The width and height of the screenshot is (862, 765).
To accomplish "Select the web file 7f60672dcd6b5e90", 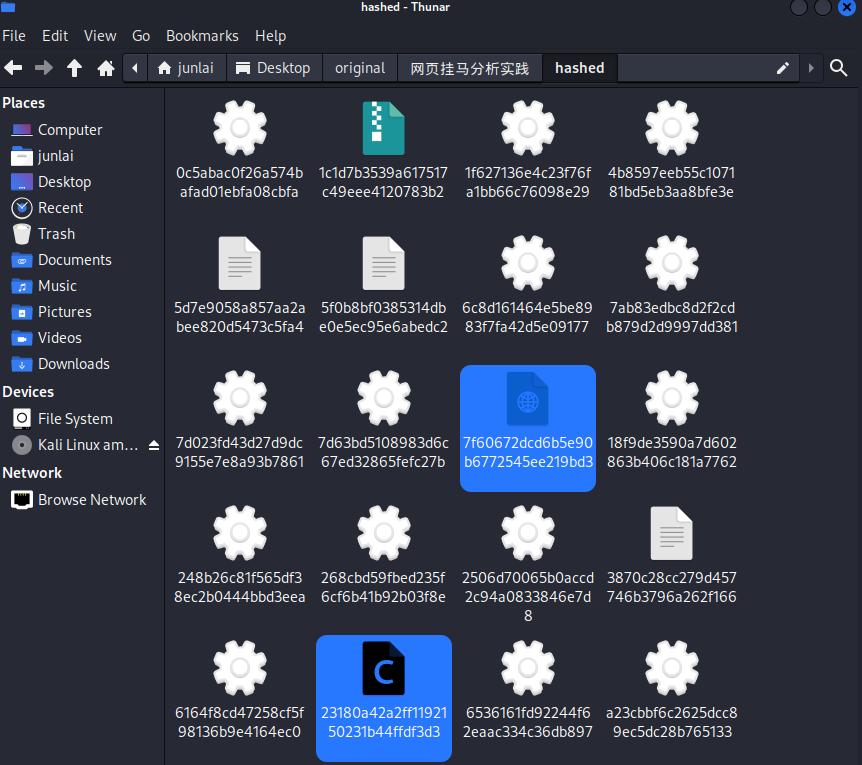I will click(x=527, y=399).
